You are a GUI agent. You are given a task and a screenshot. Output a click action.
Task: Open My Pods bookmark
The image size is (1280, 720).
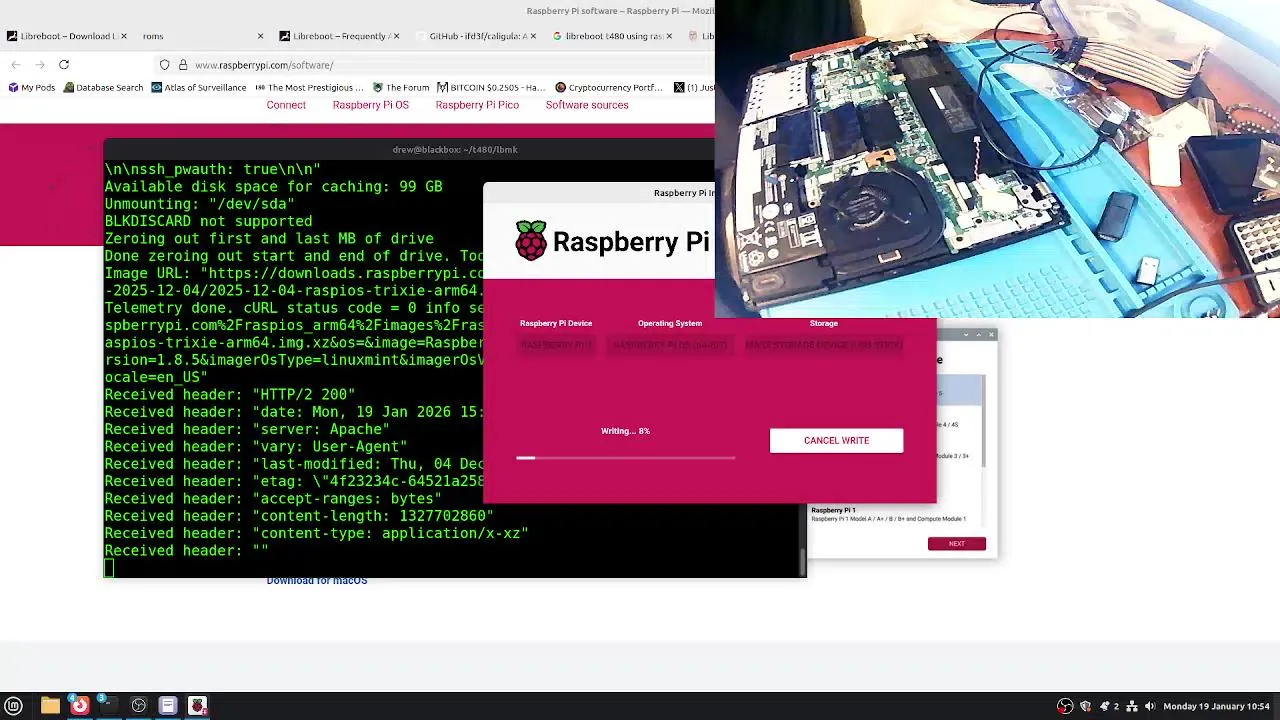pyautogui.click(x=31, y=87)
